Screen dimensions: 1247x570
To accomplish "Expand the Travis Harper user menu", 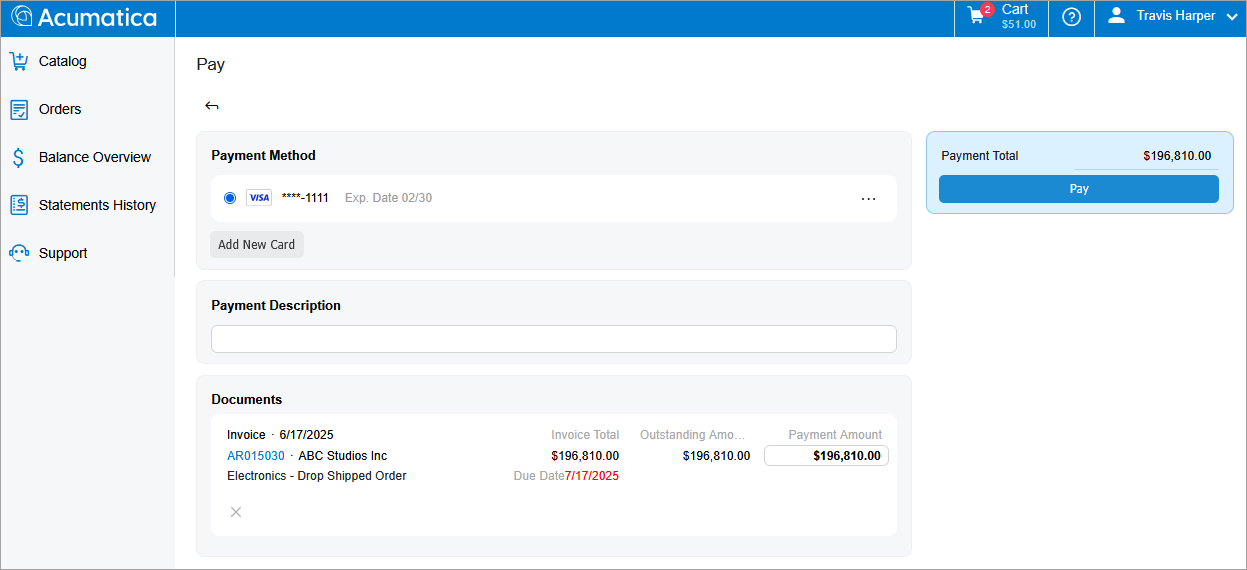I will [x=1175, y=17].
